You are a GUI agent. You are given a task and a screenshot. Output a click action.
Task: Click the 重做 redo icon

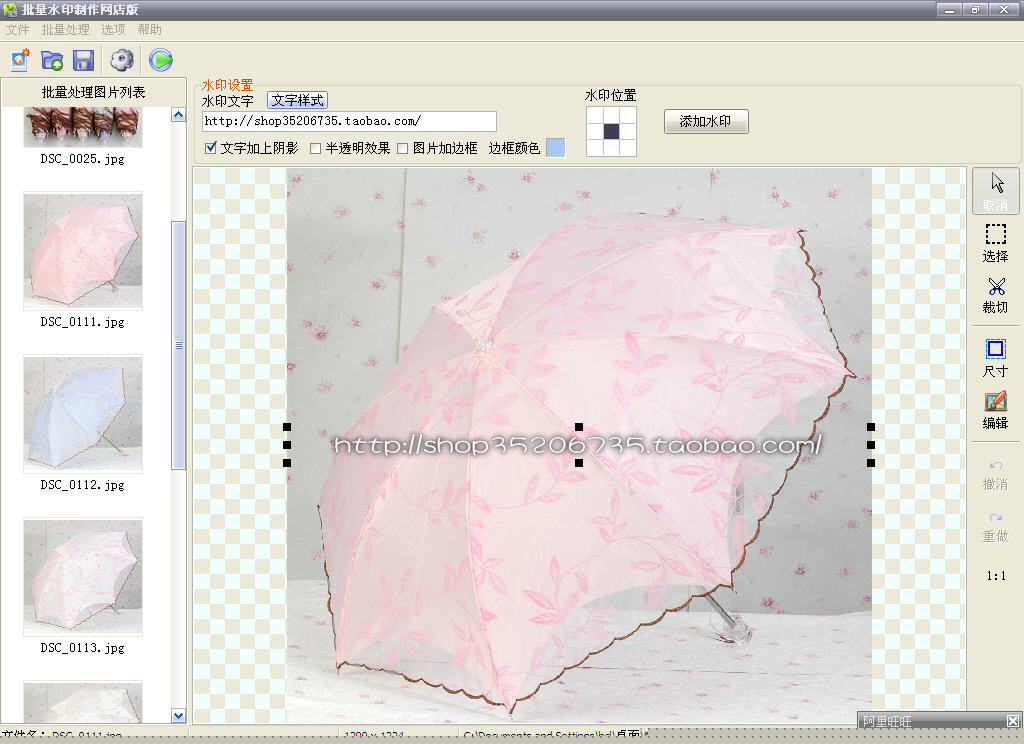coord(995,528)
